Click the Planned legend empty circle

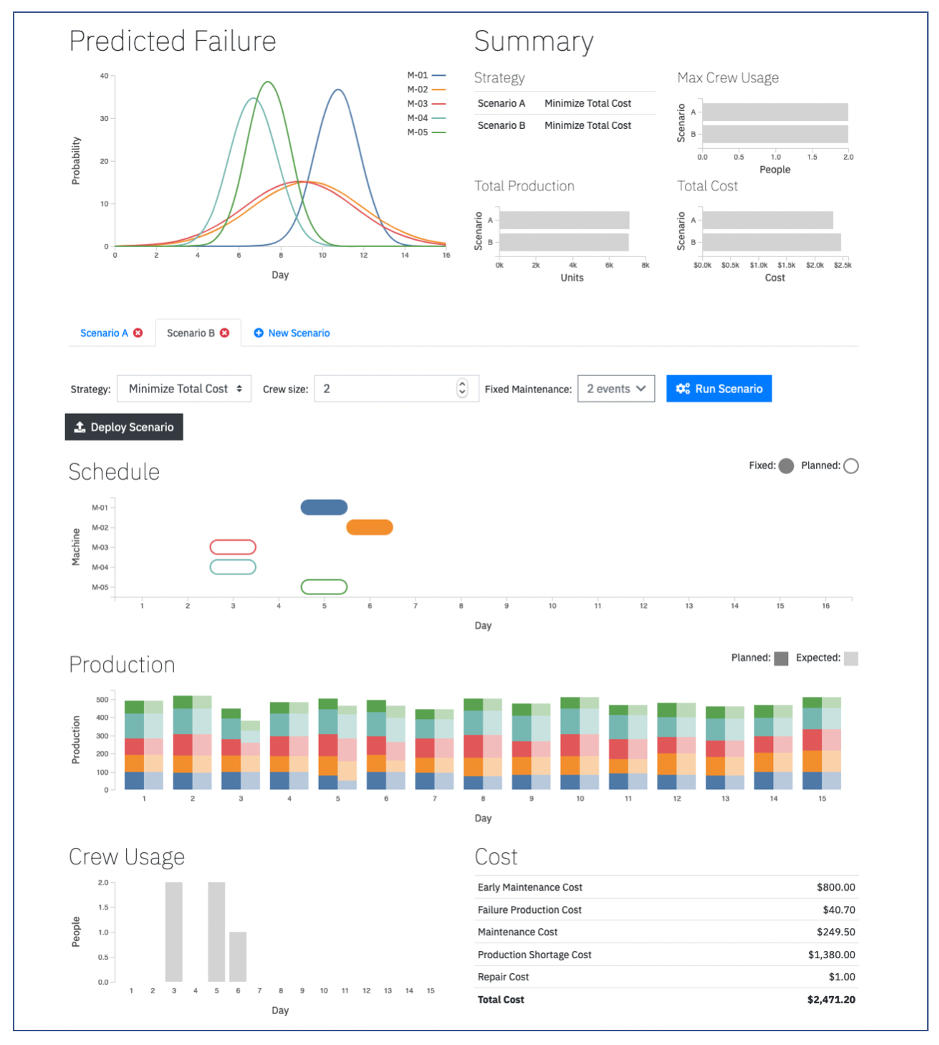(850, 466)
